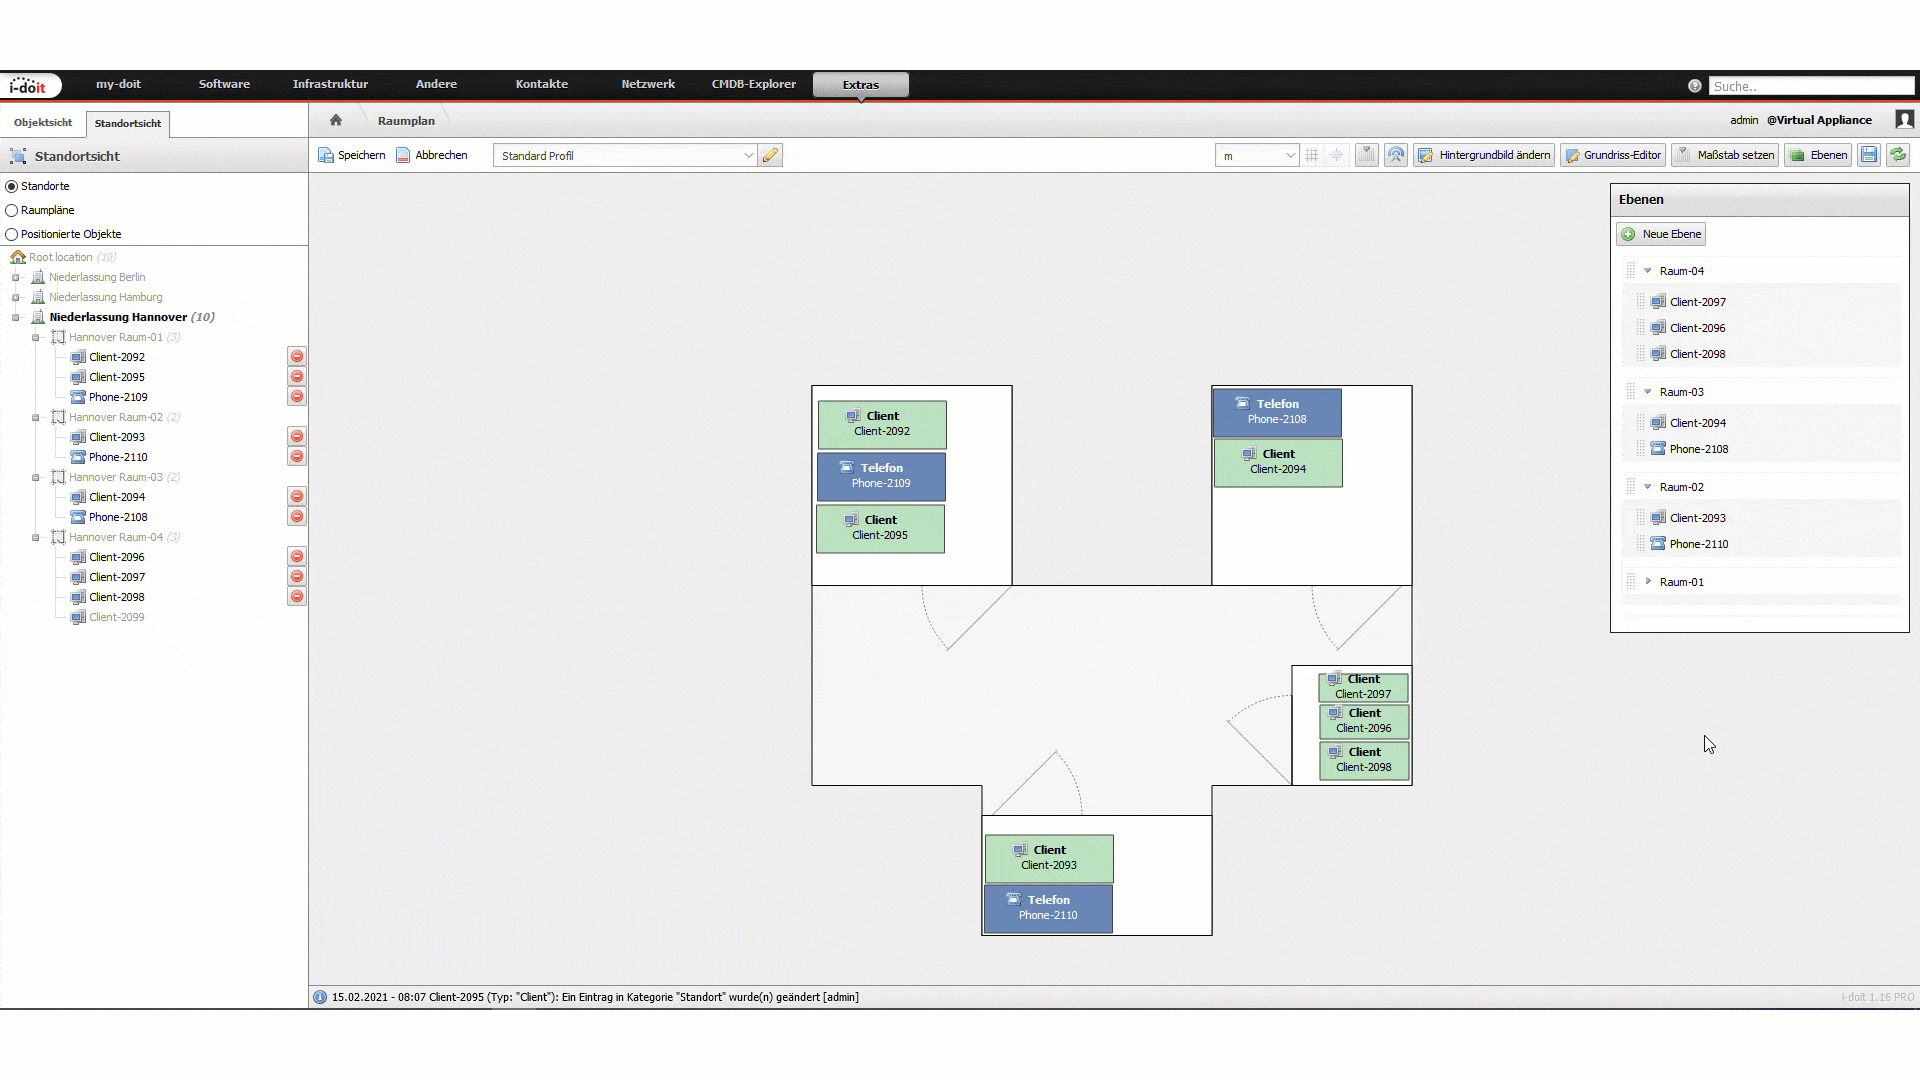Click the radar icon in the toolbar
The width and height of the screenshot is (1920, 1080).
tap(1396, 155)
